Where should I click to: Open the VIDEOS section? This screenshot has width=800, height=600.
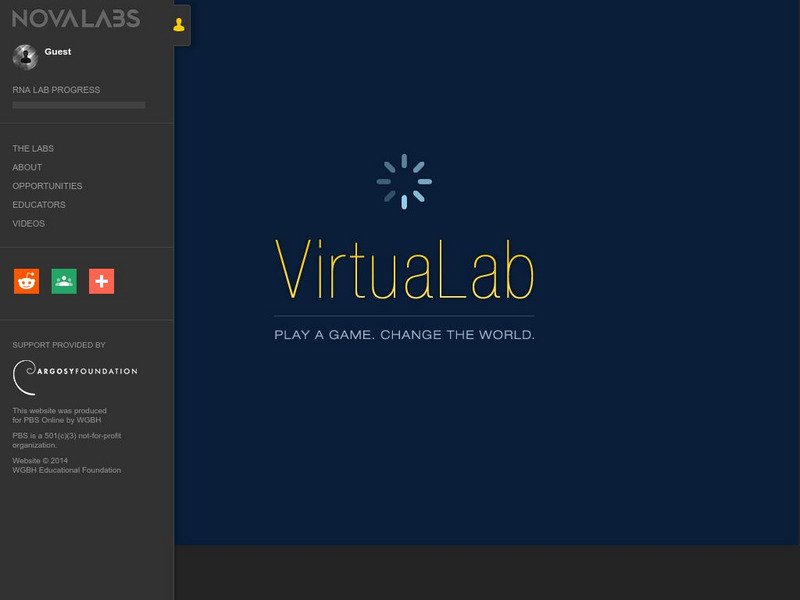click(29, 223)
